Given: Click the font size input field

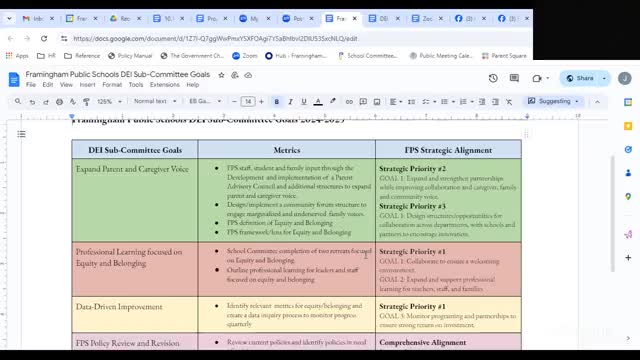Looking at the screenshot, I should [x=248, y=102].
